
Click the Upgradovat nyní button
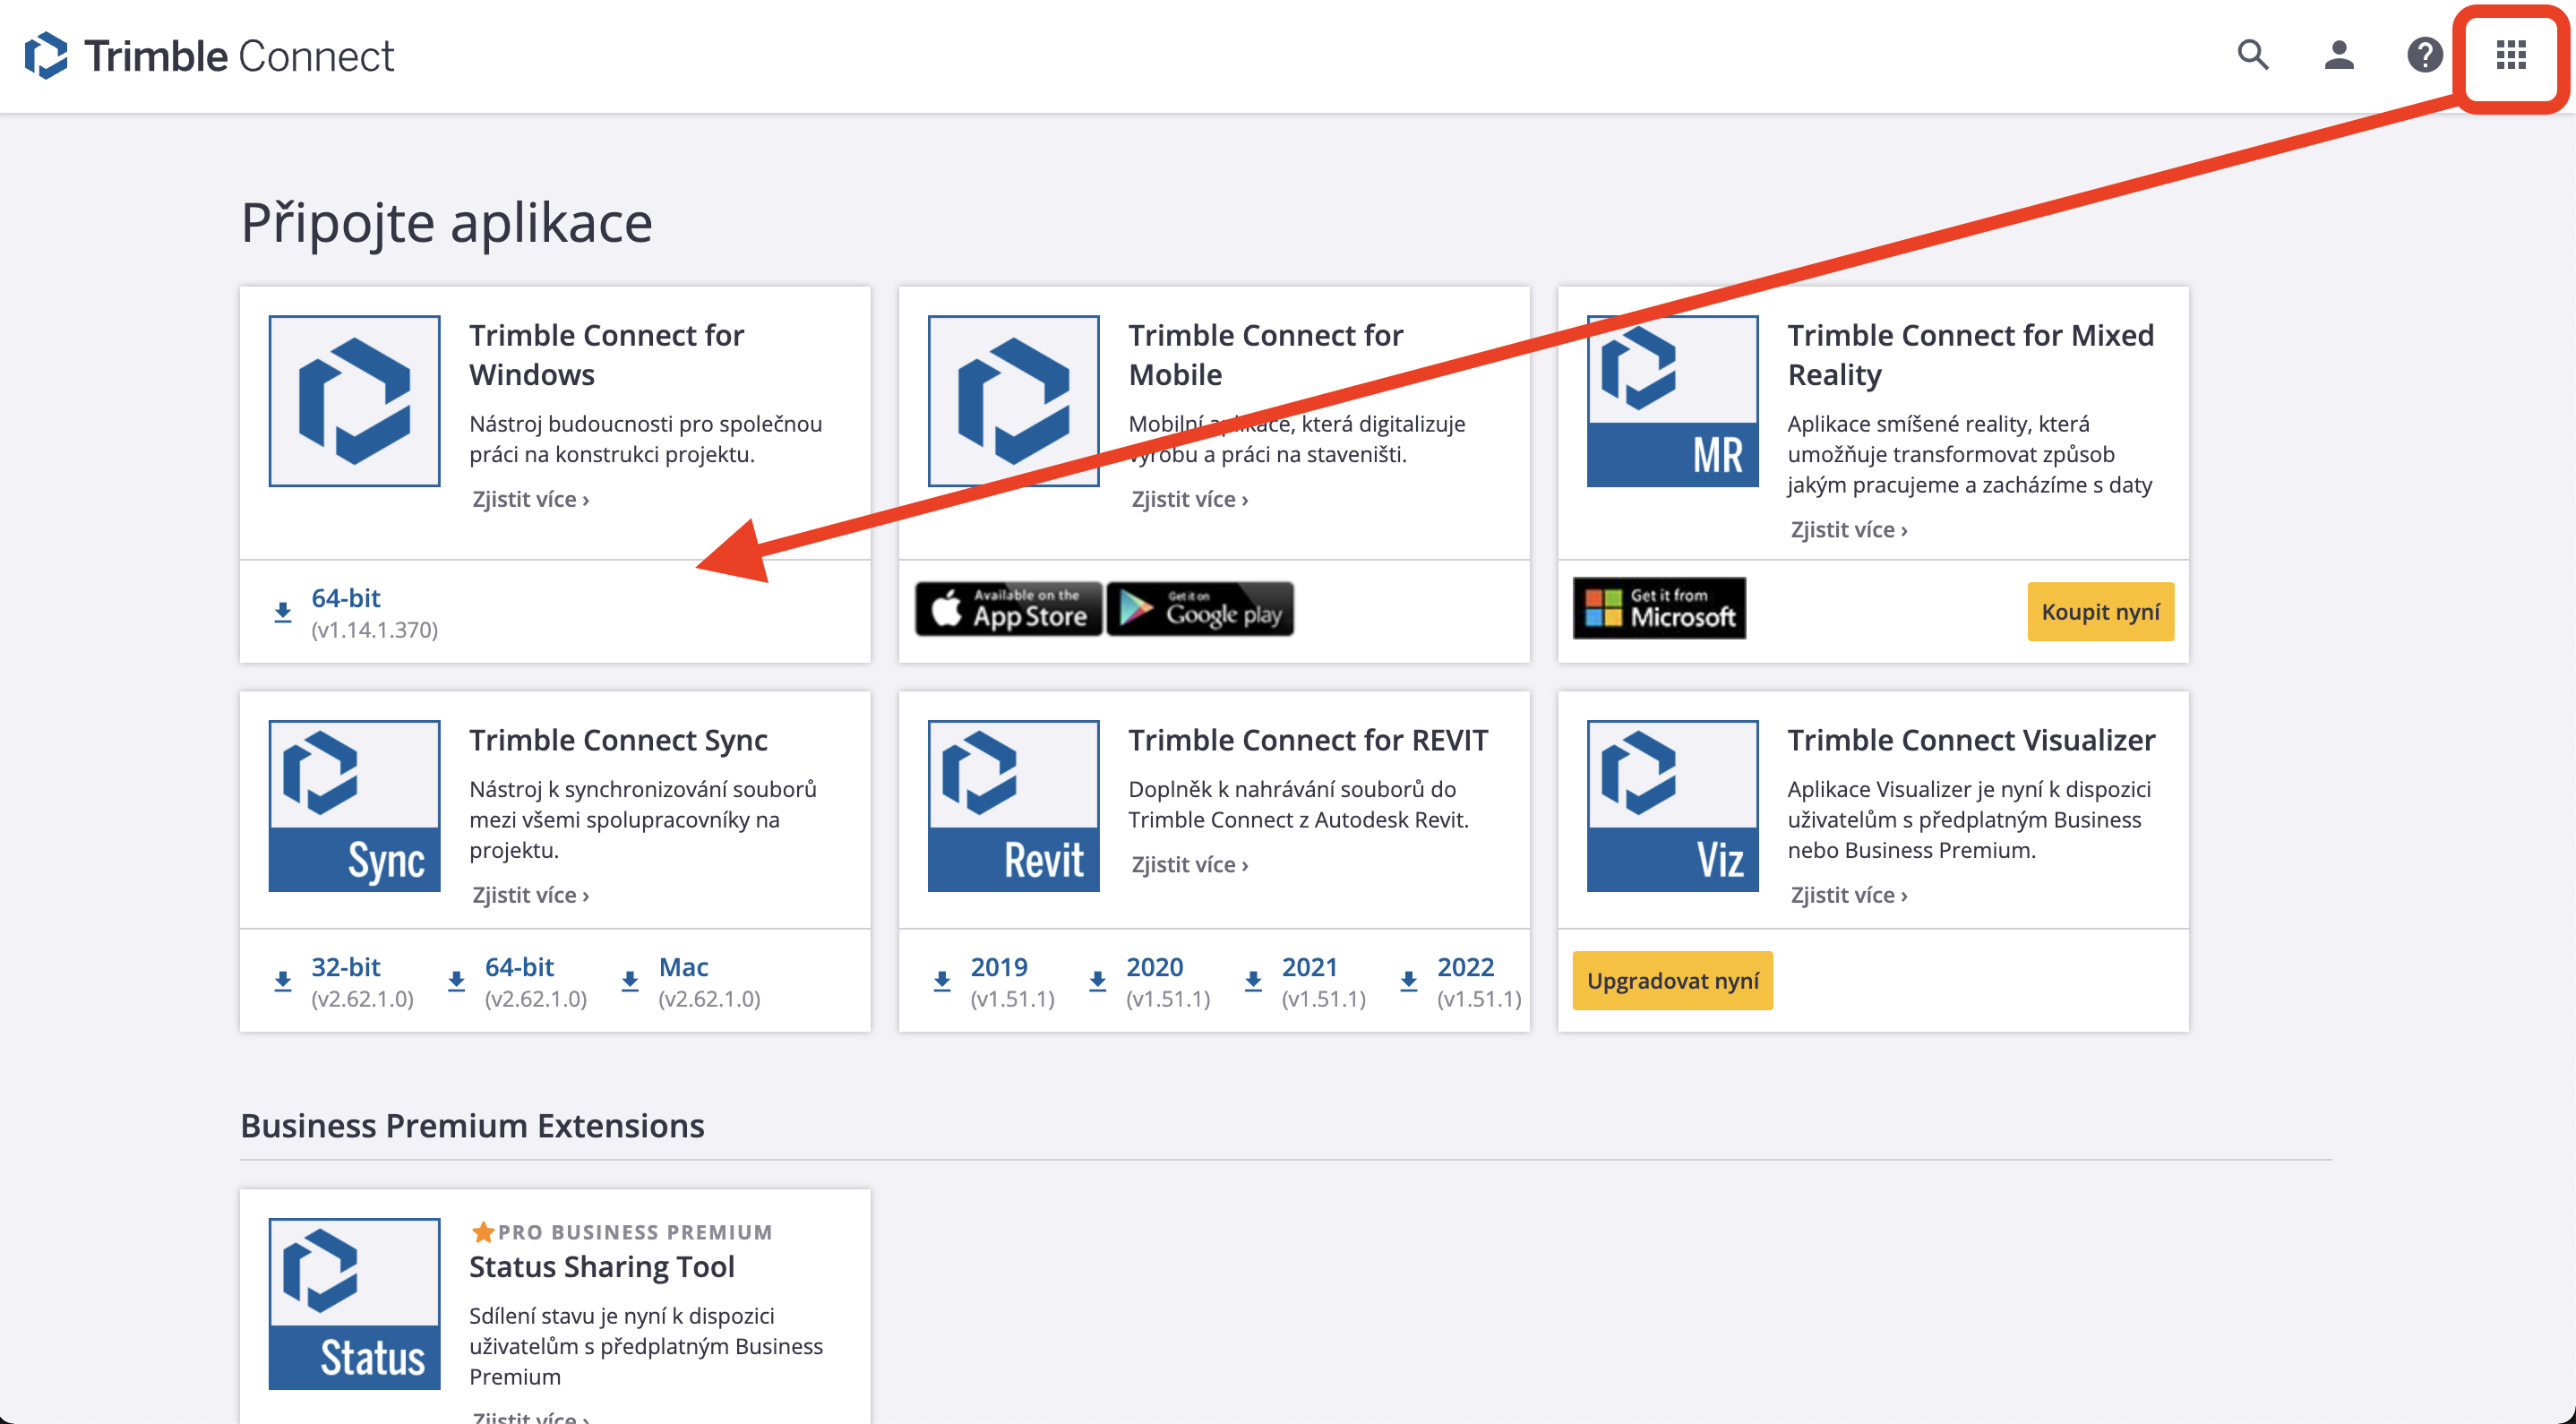1672,981
